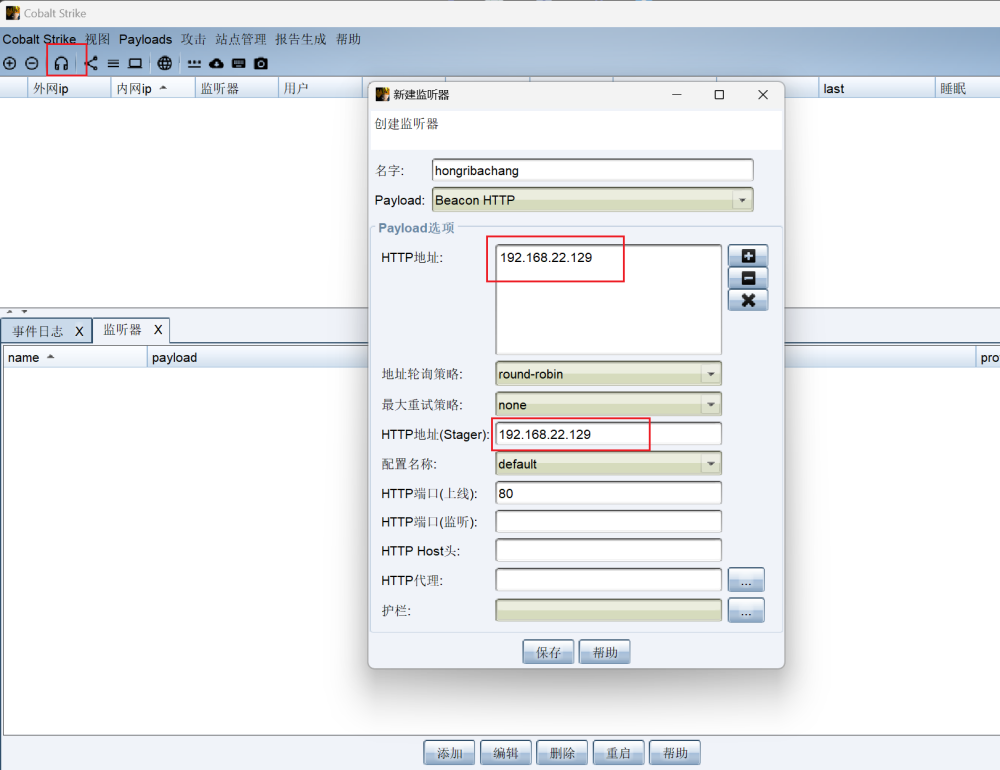
Task: Click the plus button beside HTTP地址 list
Action: click(x=747, y=256)
